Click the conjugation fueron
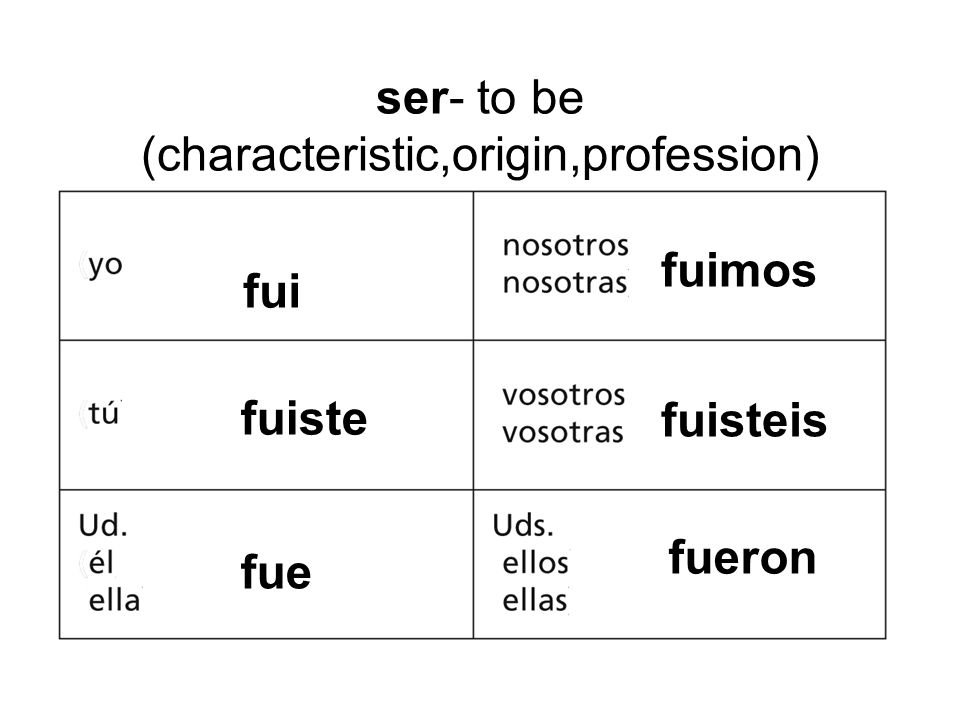 coord(742,557)
